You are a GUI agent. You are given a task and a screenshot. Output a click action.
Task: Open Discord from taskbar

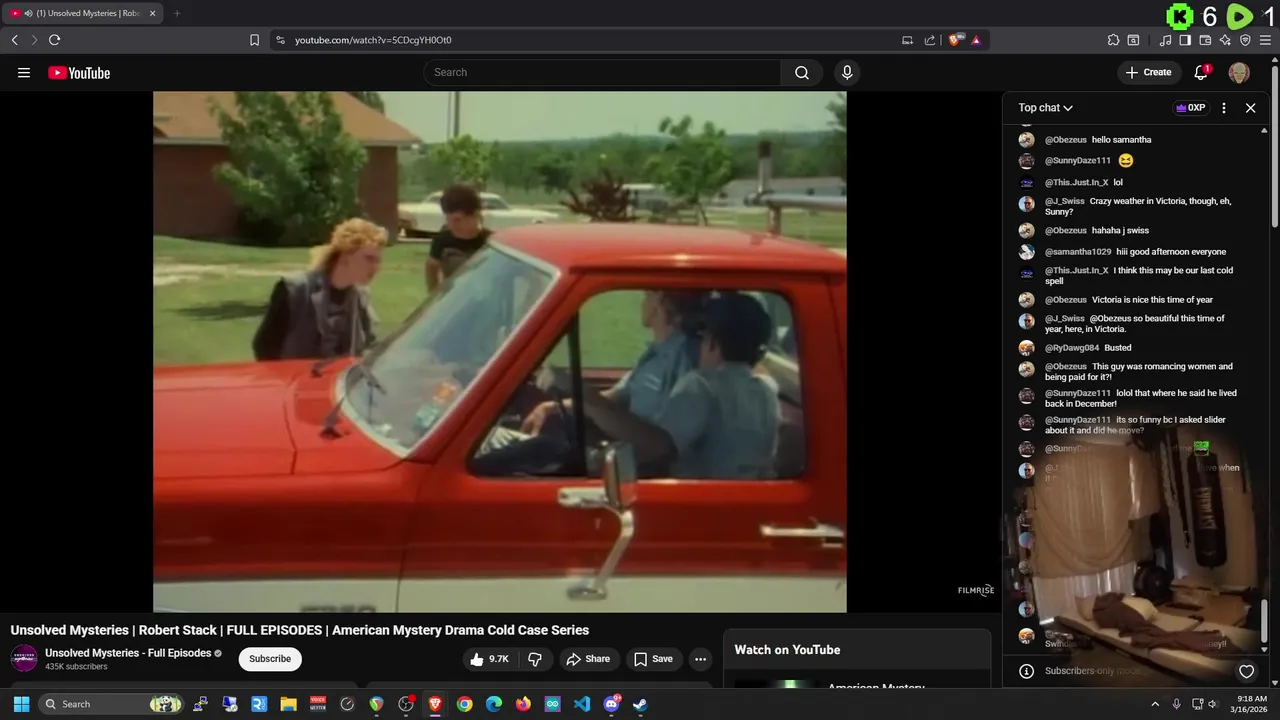point(611,704)
